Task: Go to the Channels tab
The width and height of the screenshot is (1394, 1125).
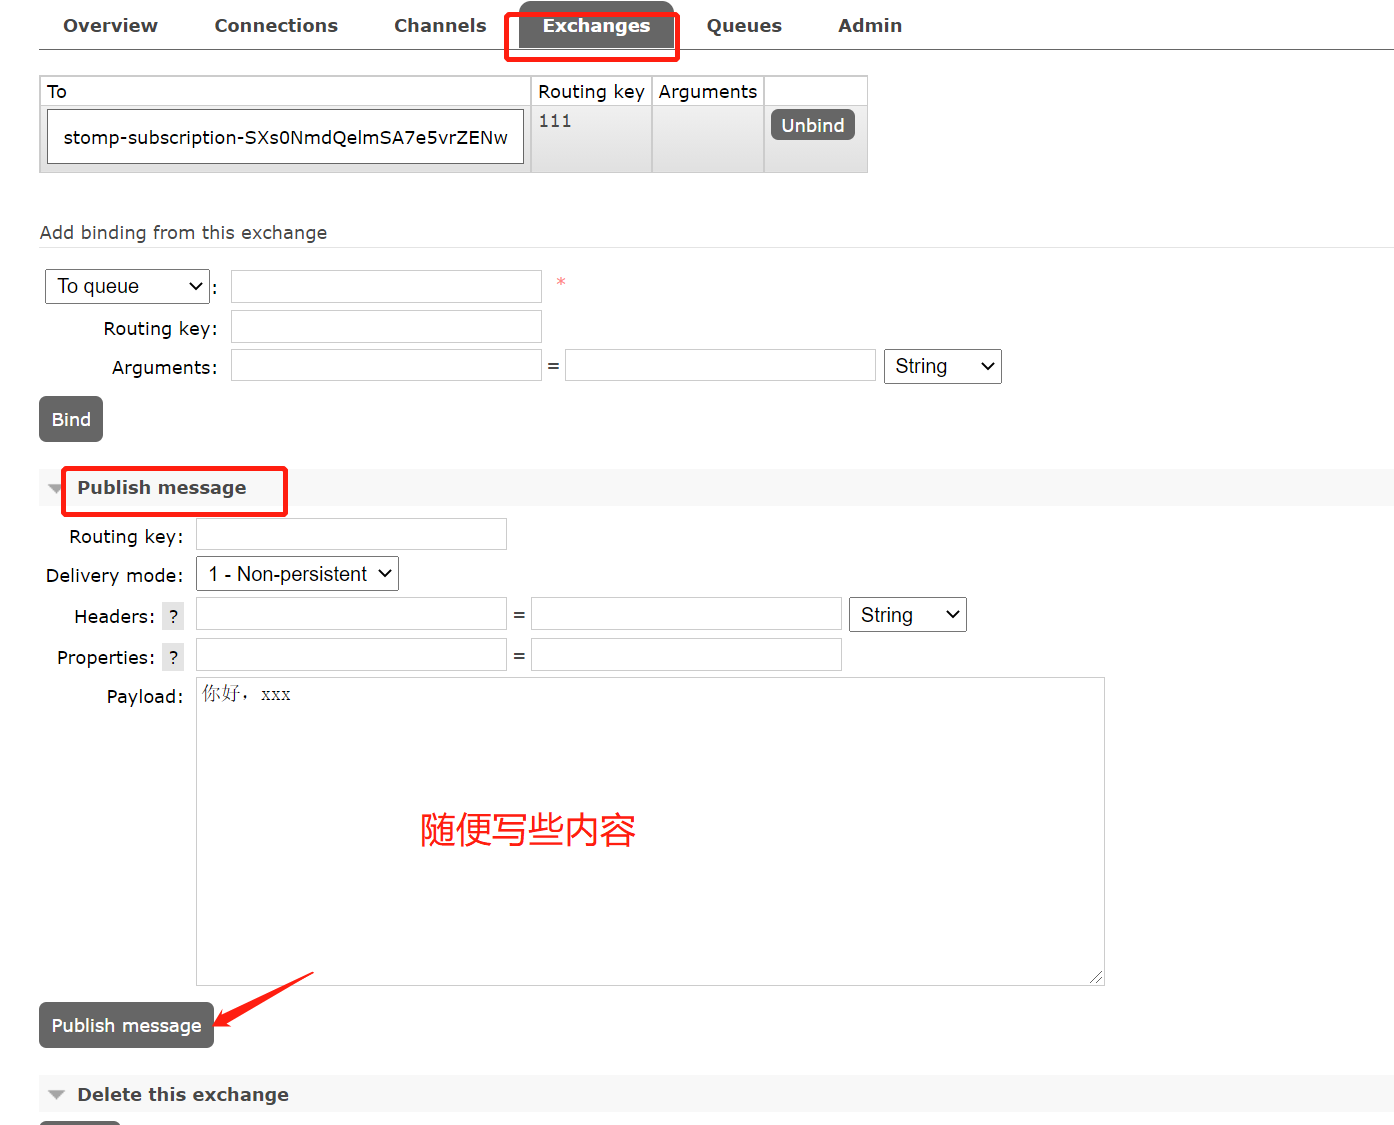Action: click(x=440, y=26)
